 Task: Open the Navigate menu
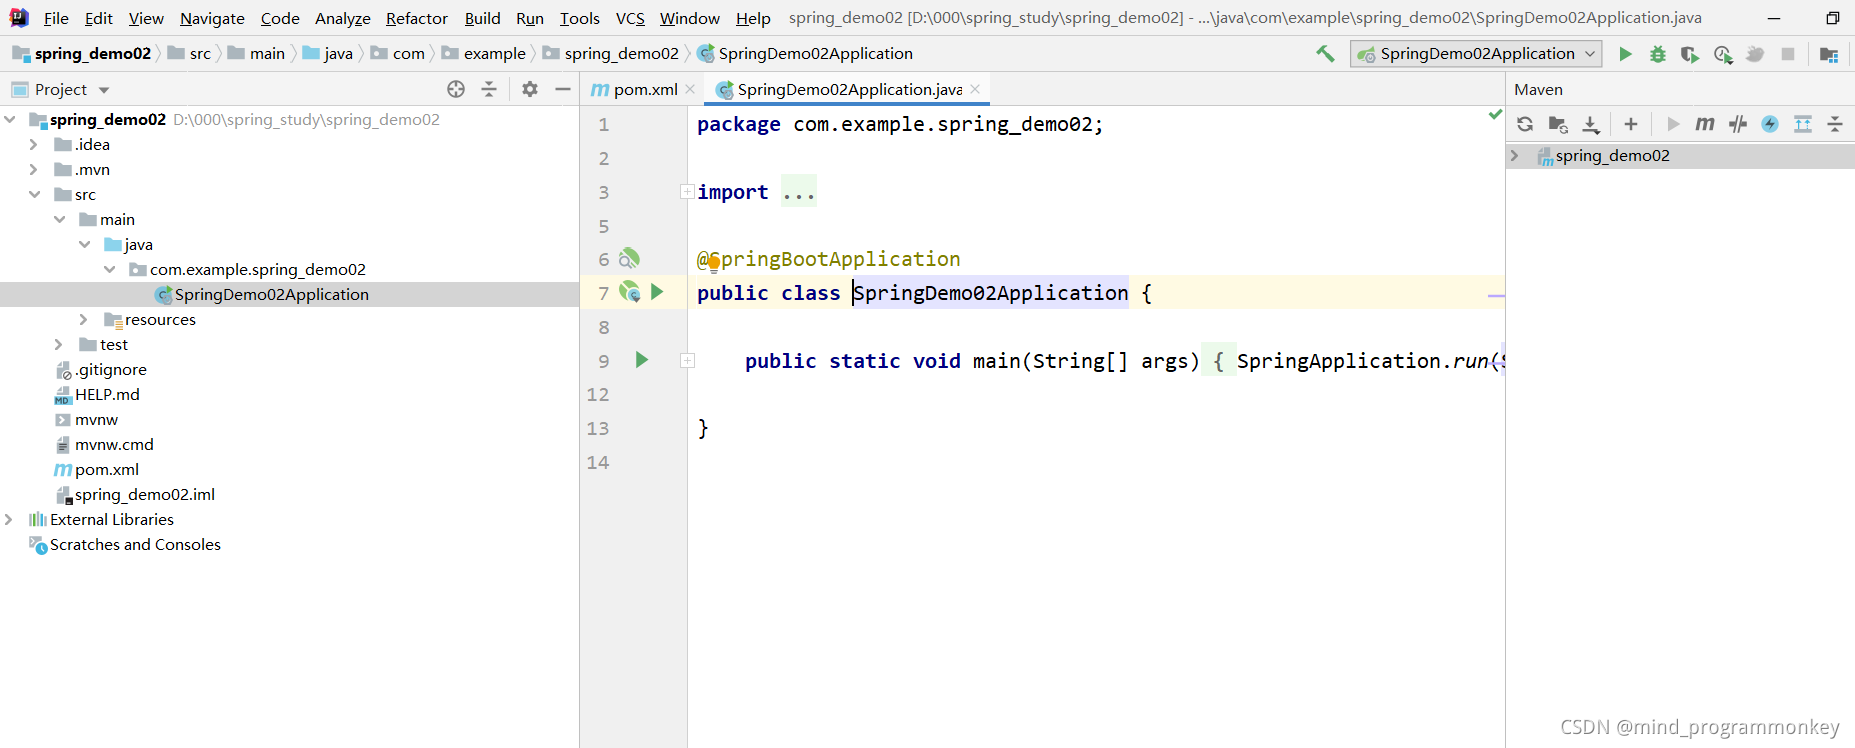212,18
